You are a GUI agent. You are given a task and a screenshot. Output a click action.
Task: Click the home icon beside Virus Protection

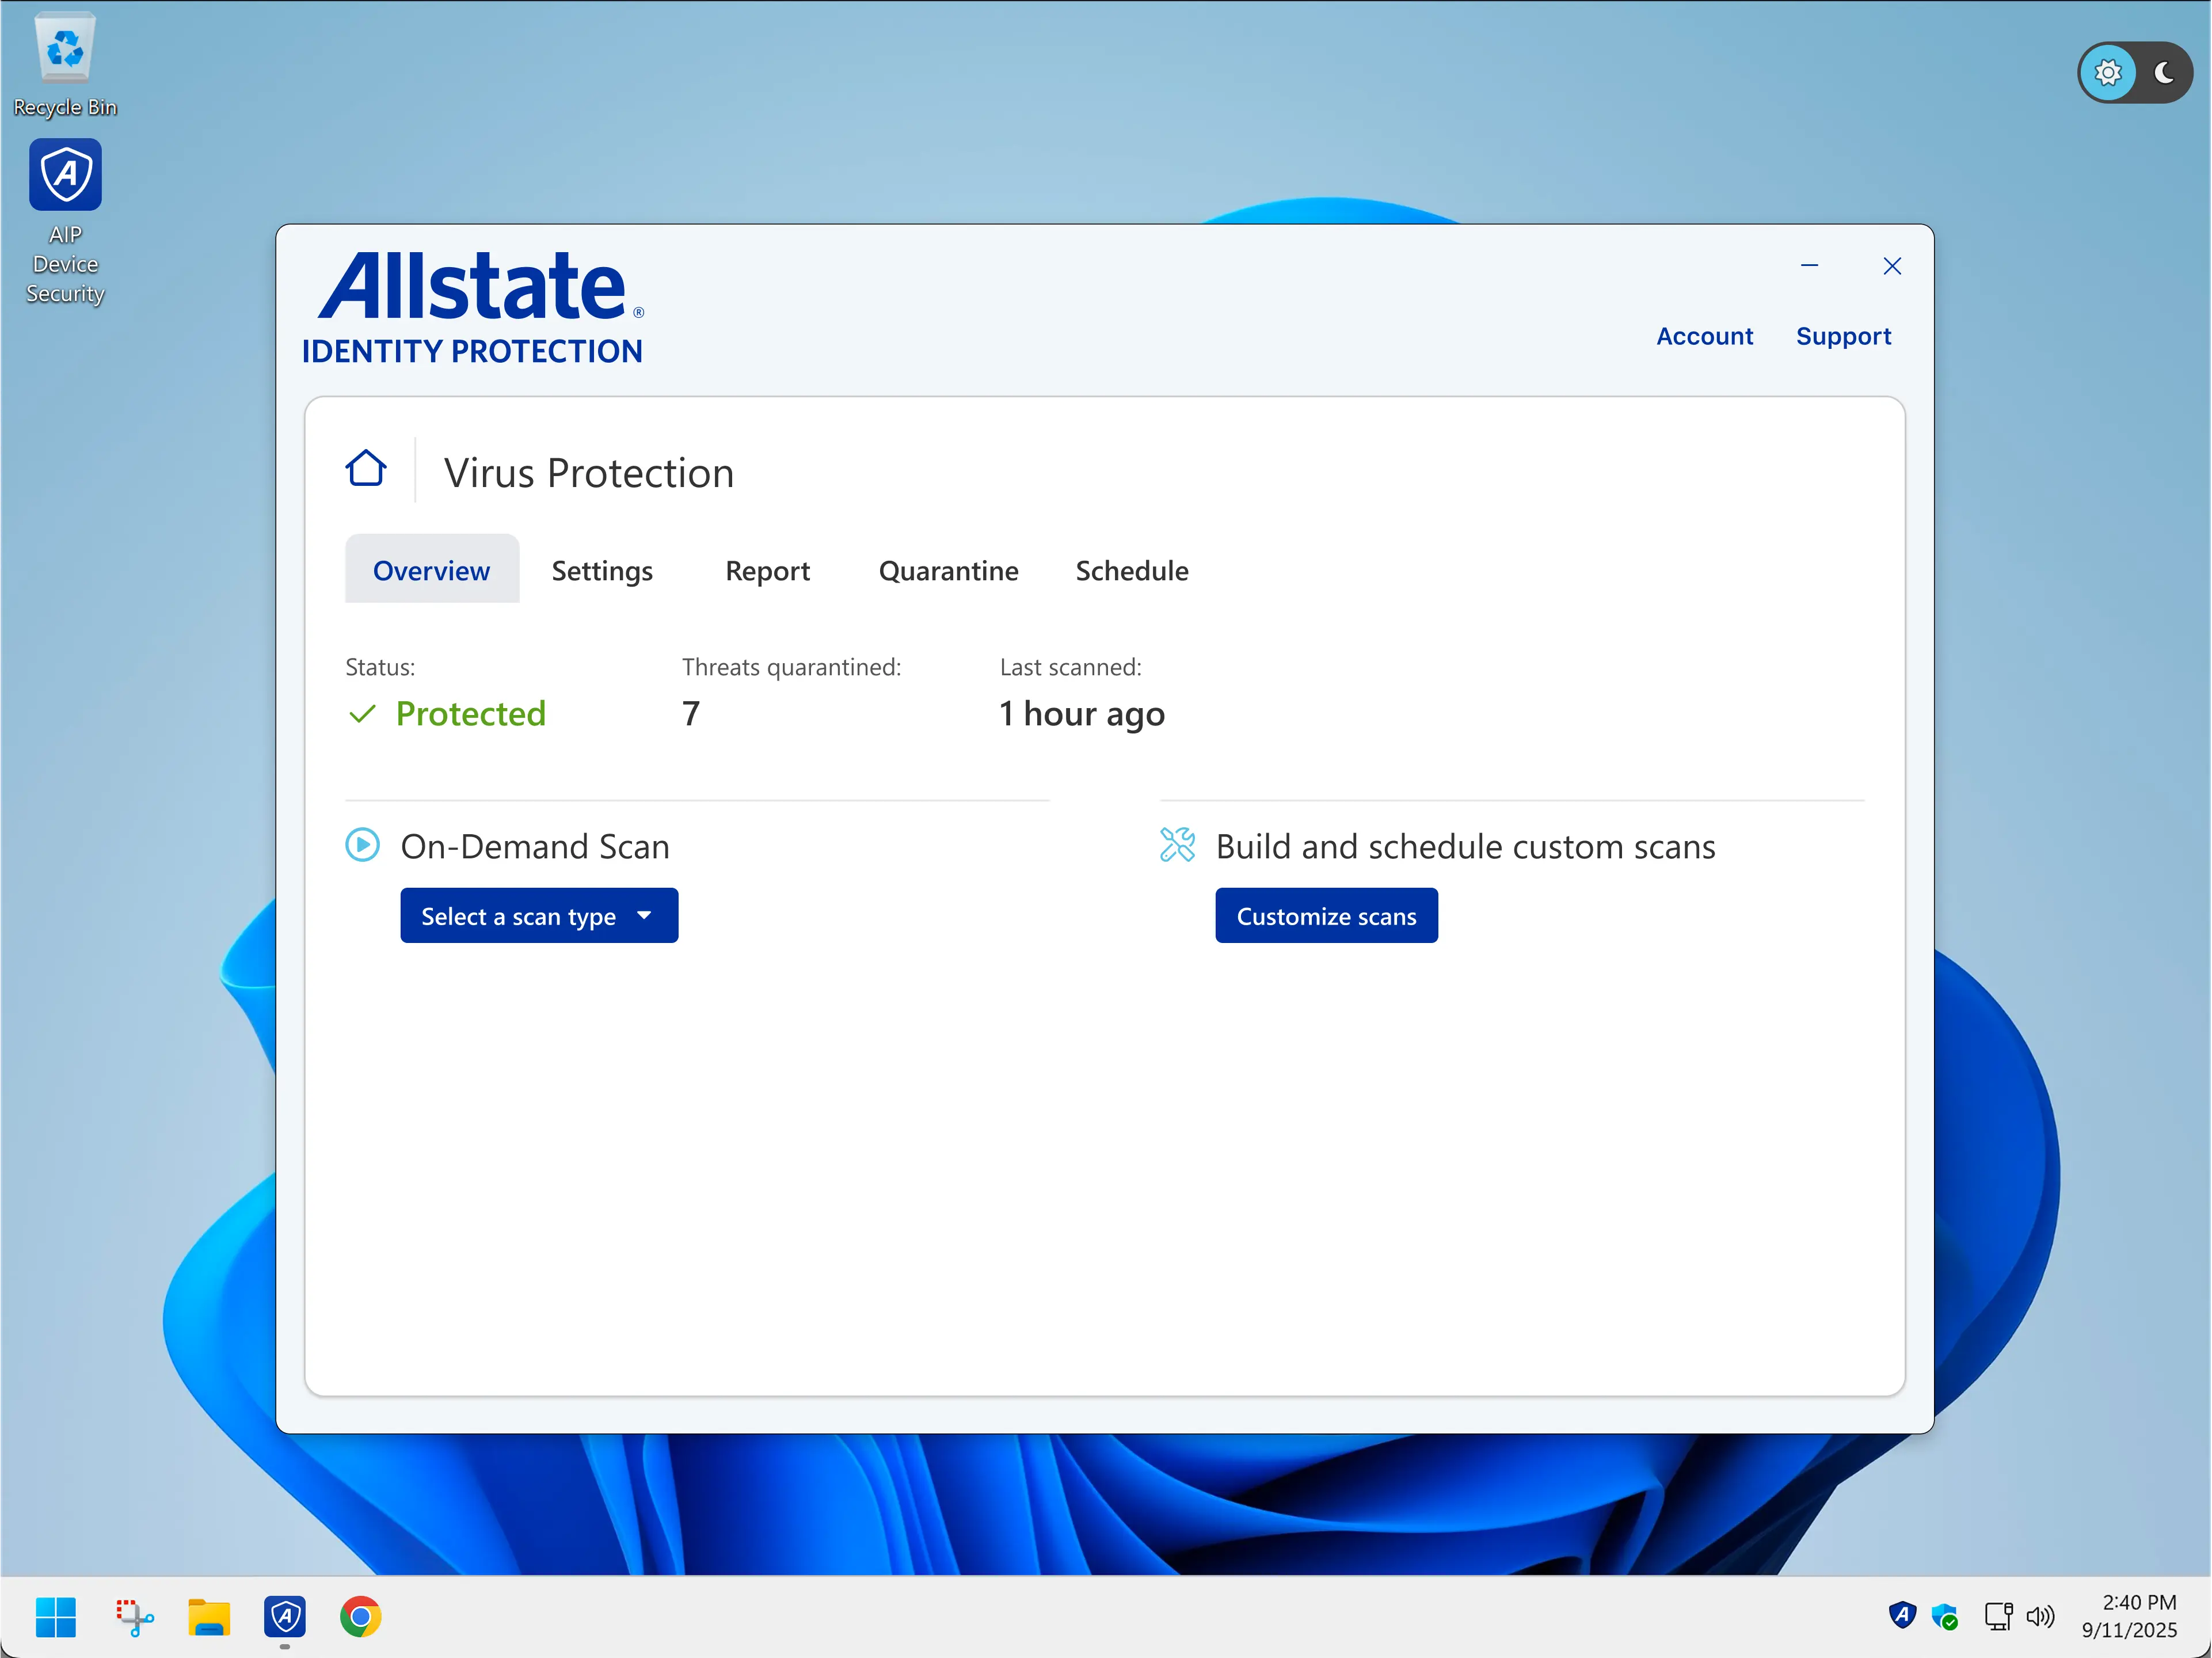pos(366,467)
